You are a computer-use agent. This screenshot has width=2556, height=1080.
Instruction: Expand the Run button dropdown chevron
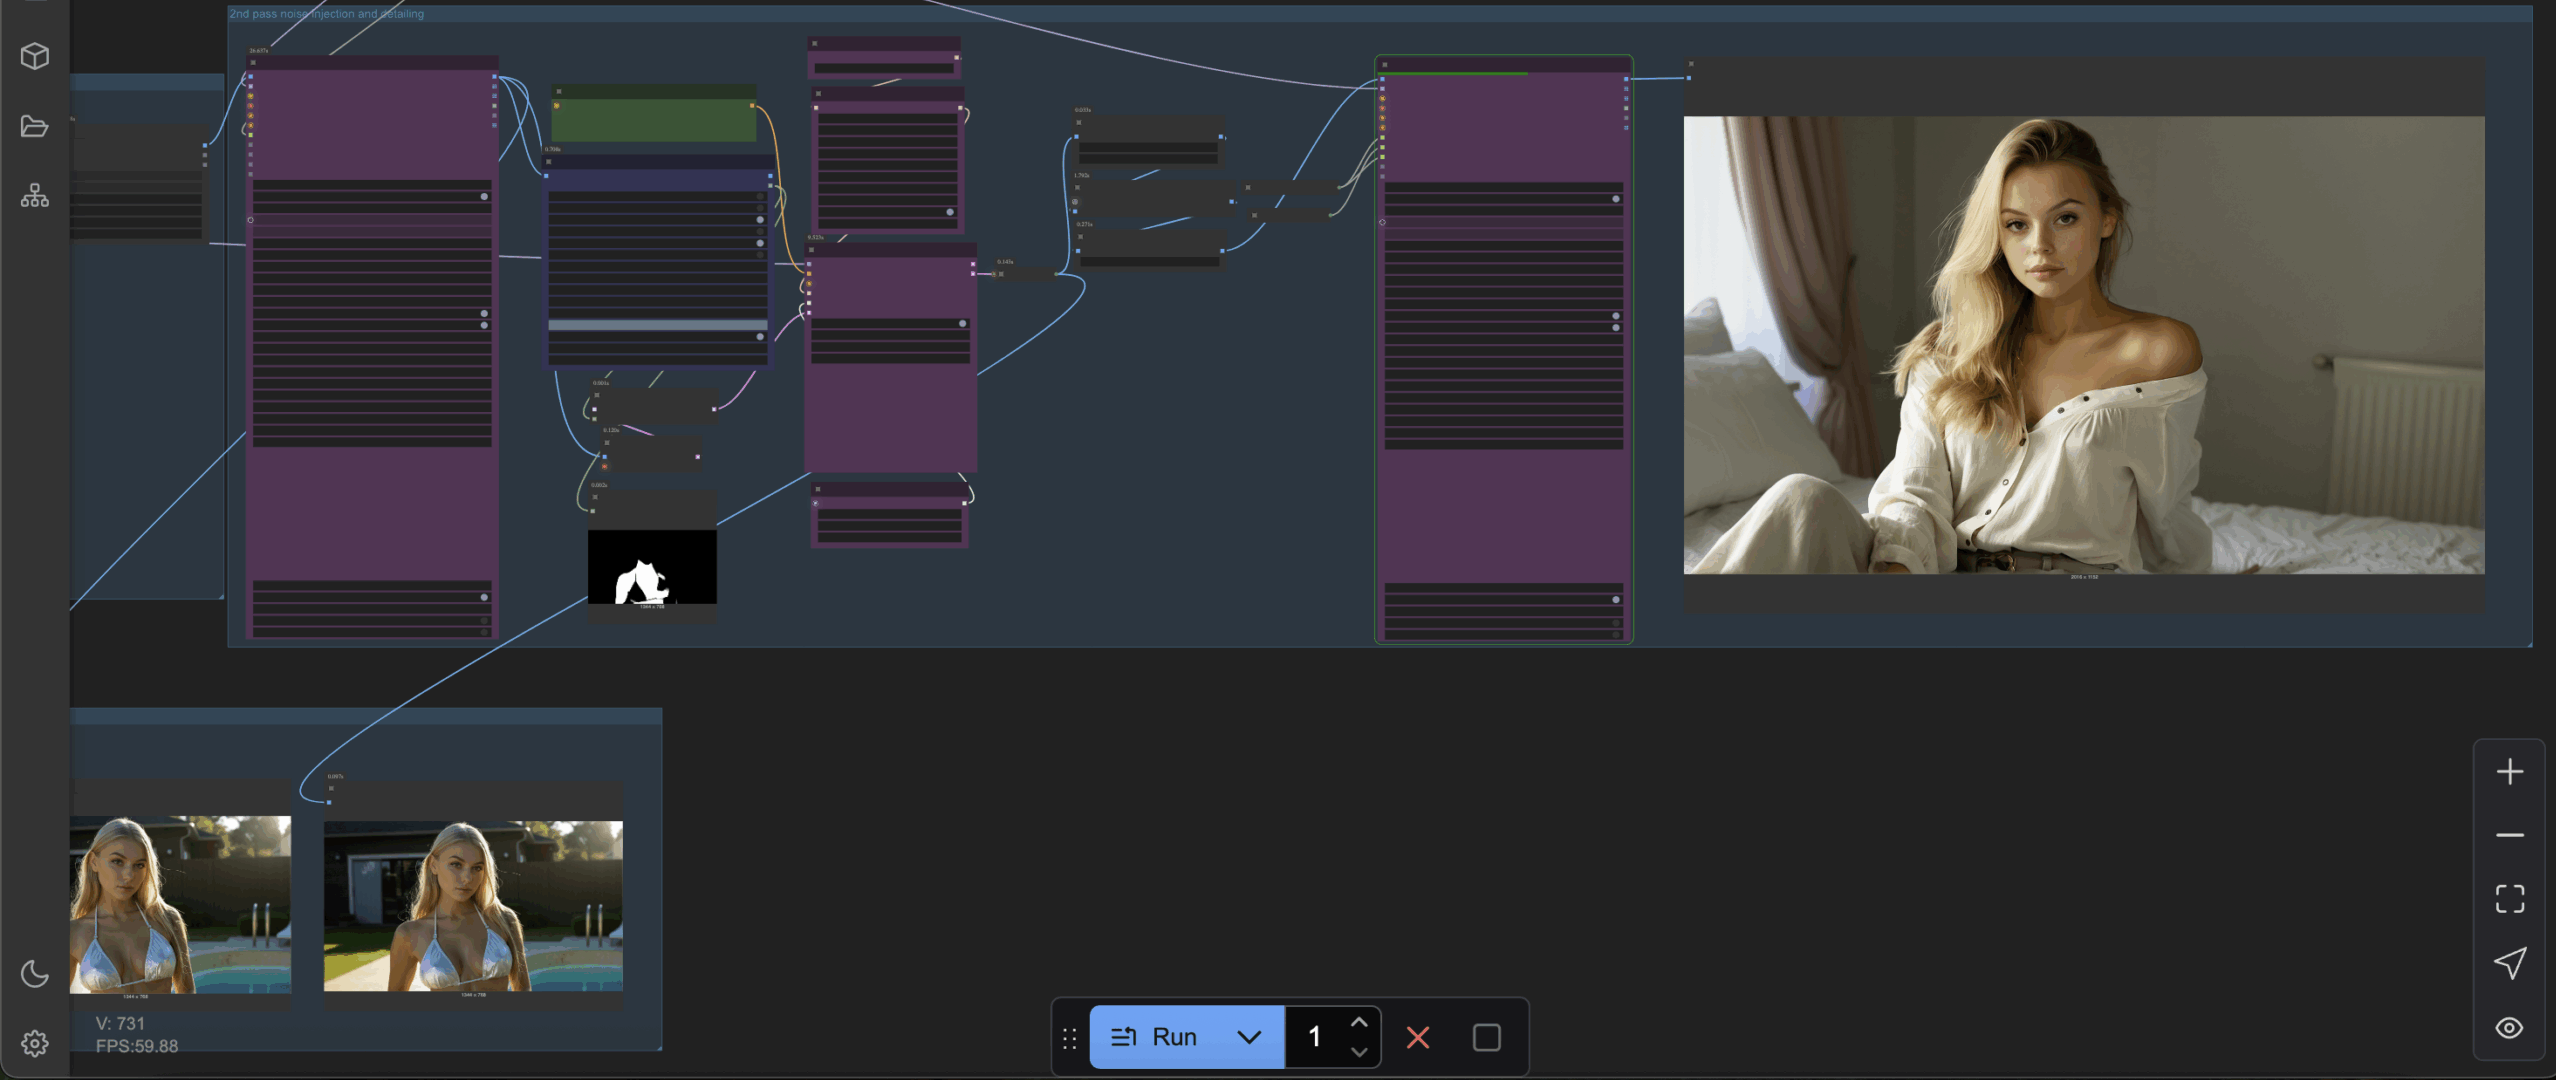(x=1249, y=1037)
